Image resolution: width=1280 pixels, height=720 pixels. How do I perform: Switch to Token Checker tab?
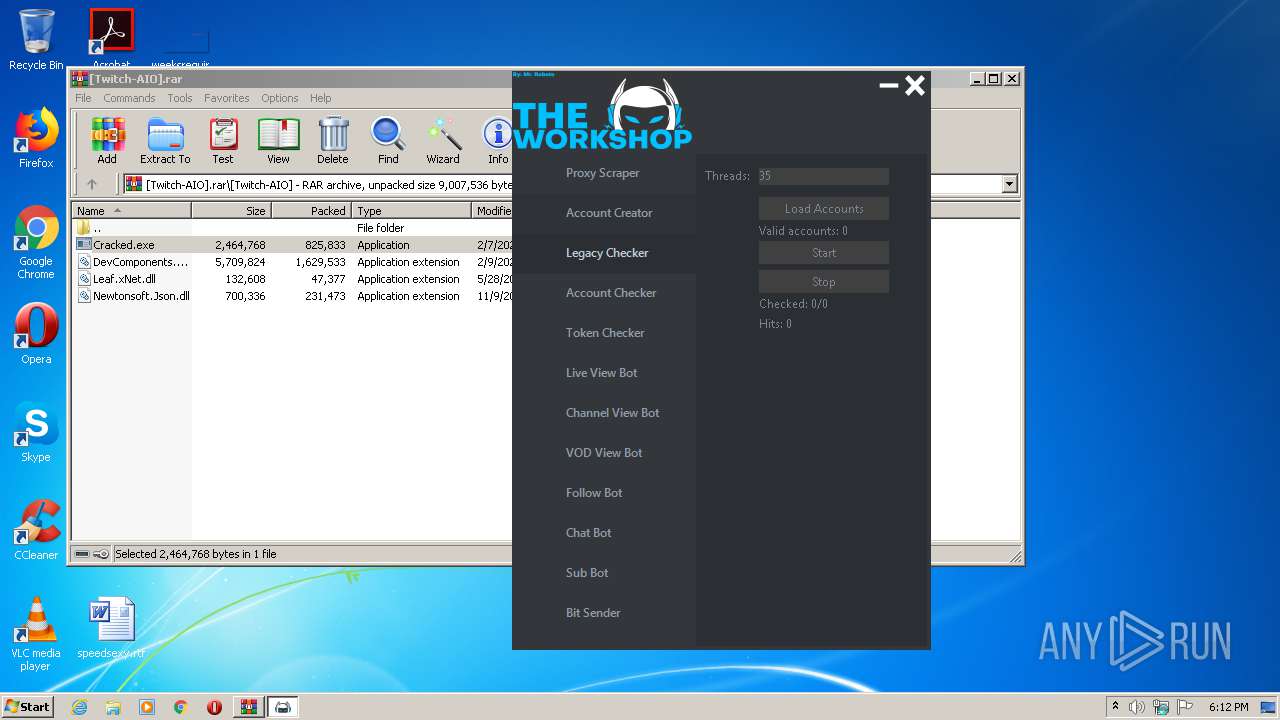(x=604, y=333)
